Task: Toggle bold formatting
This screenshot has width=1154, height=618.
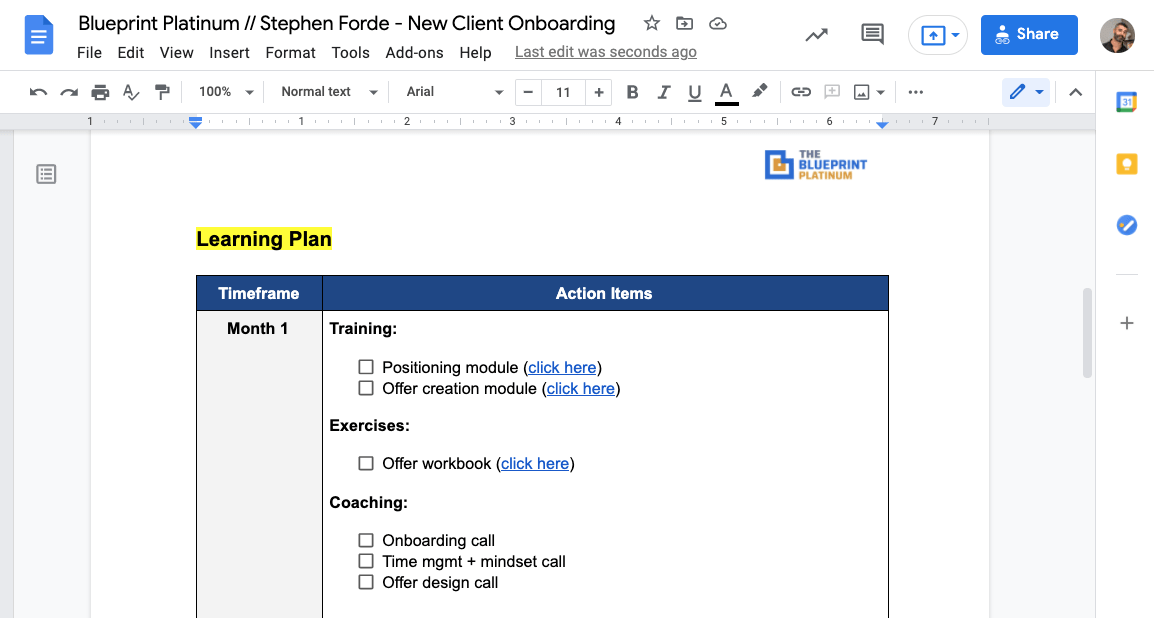Action: (632, 92)
